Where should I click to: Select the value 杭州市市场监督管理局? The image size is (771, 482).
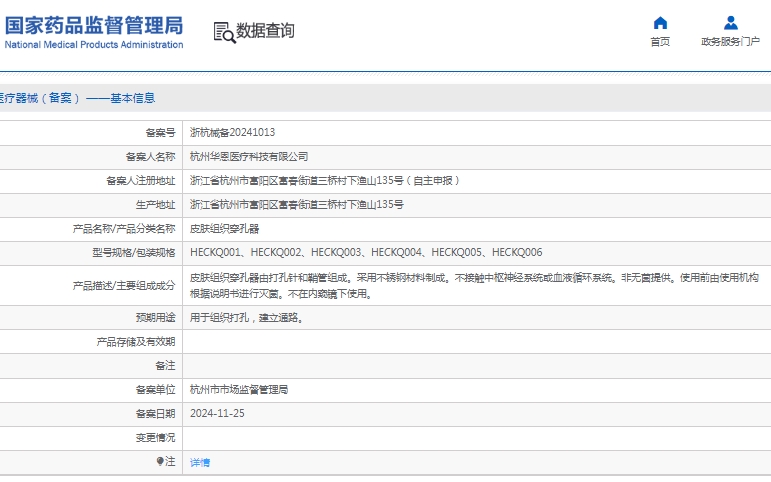239,390
